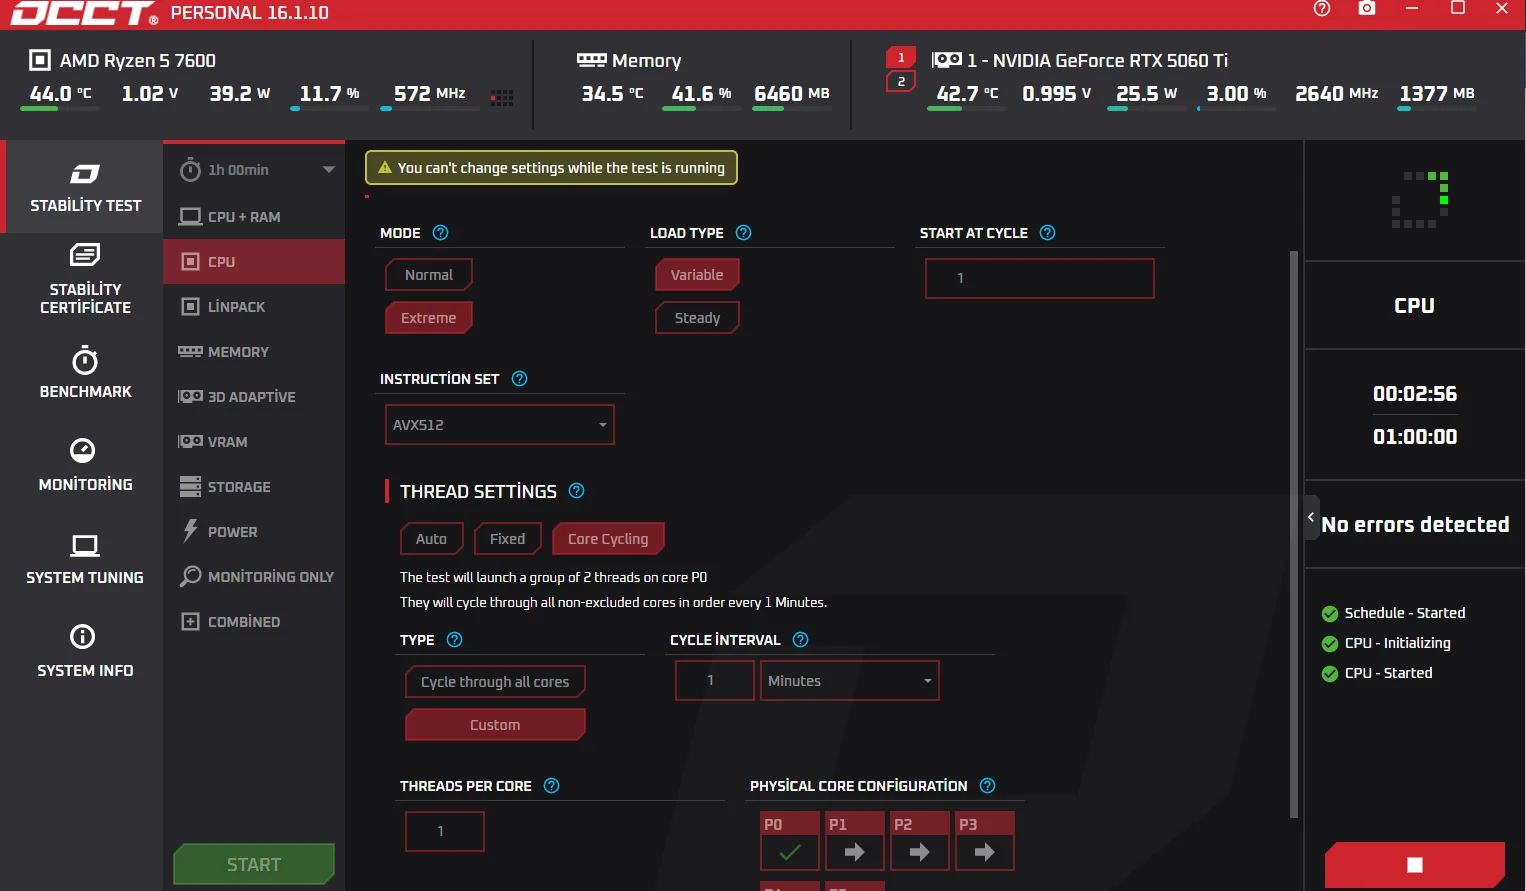This screenshot has height=891, width=1526.
Task: Set thread settings to Fixed
Action: tap(508, 538)
